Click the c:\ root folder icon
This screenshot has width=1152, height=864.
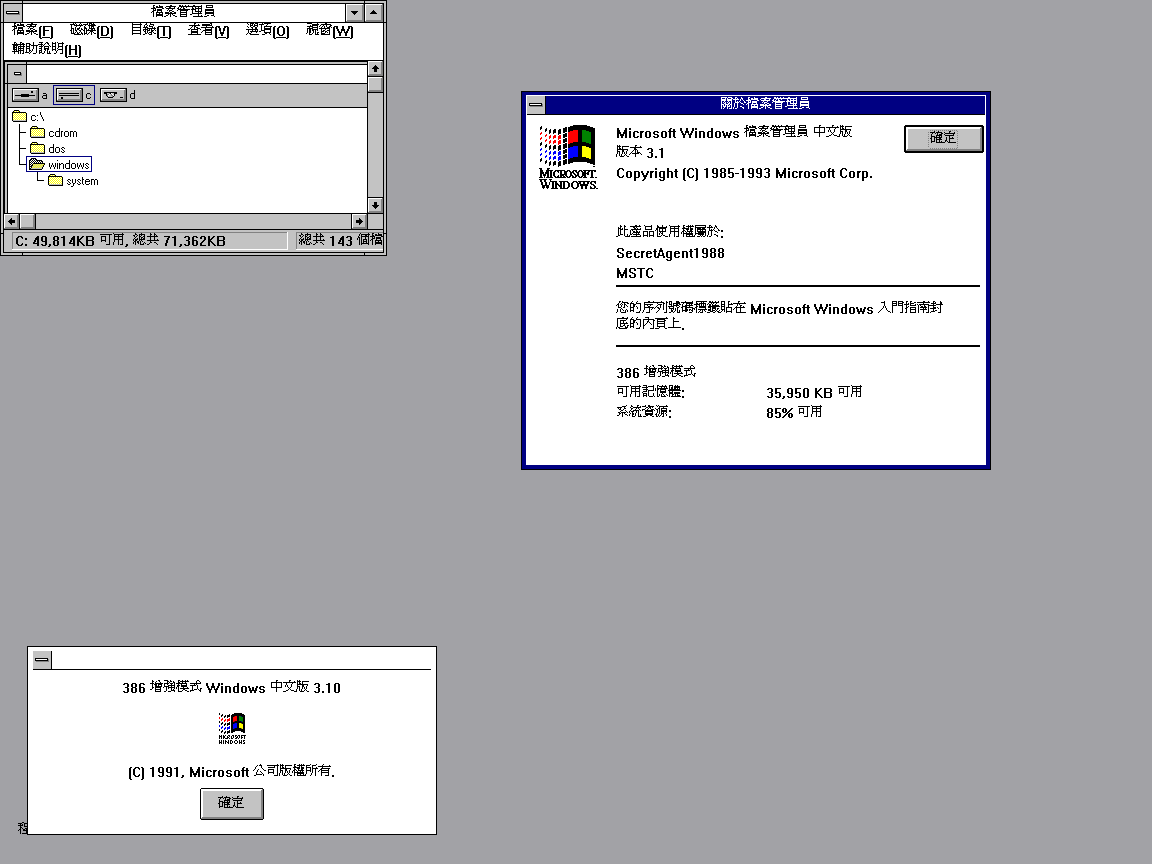coord(20,117)
